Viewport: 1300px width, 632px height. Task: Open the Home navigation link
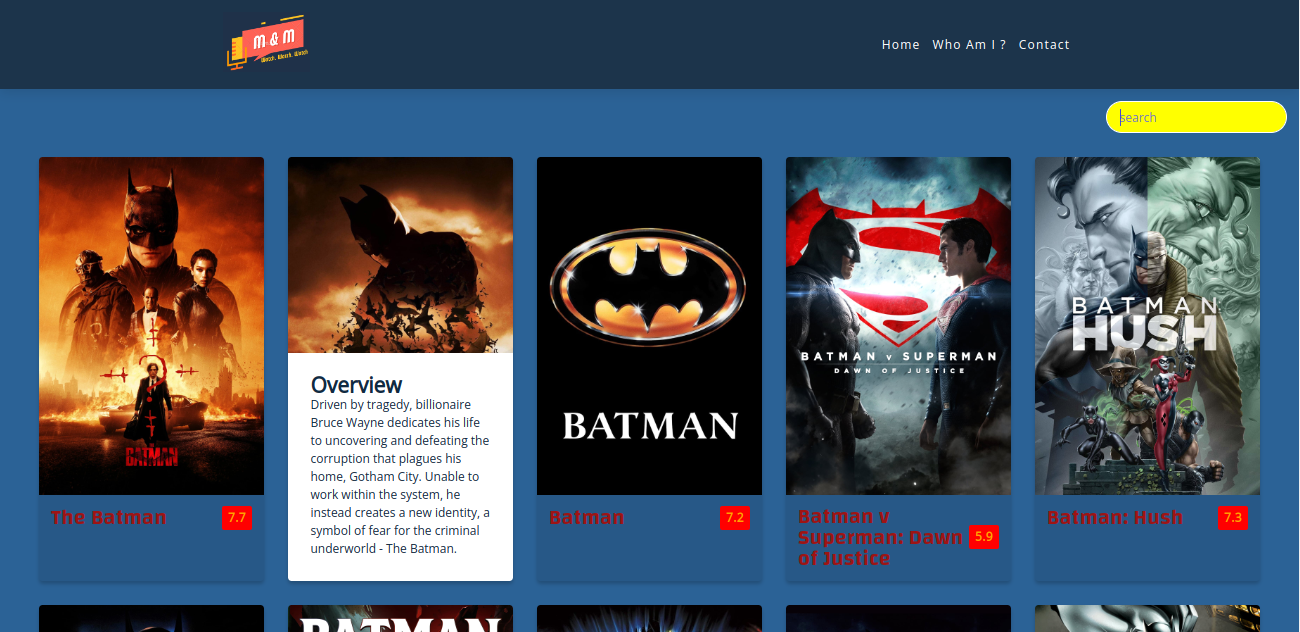[900, 45]
